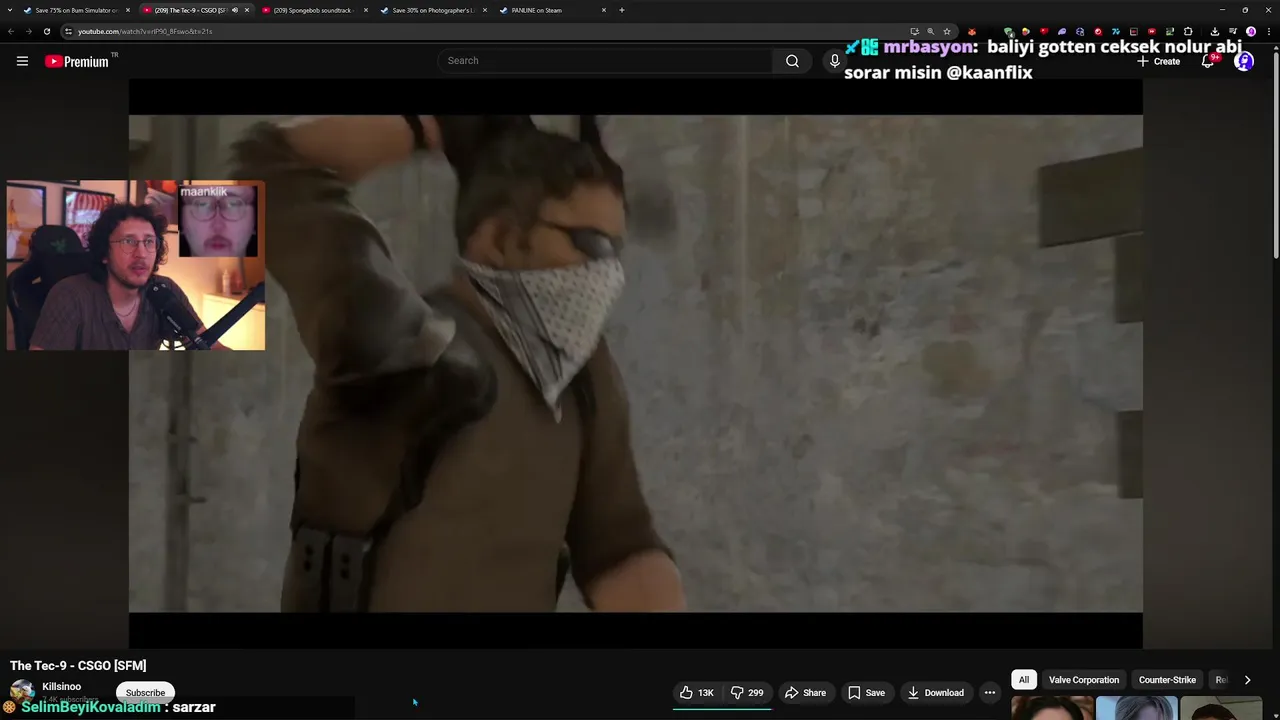This screenshot has height=720, width=1280.
Task: Click the search magnifier button
Action: [x=792, y=61]
